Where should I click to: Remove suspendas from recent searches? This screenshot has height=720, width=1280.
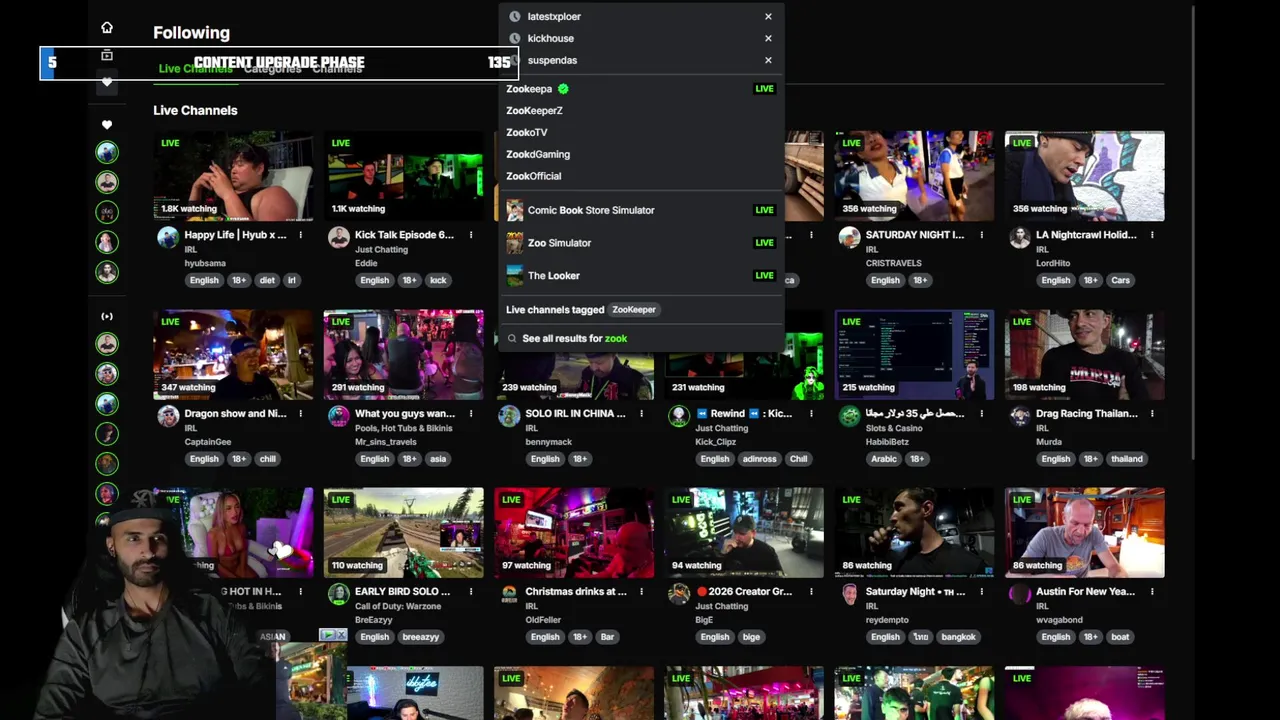[768, 60]
